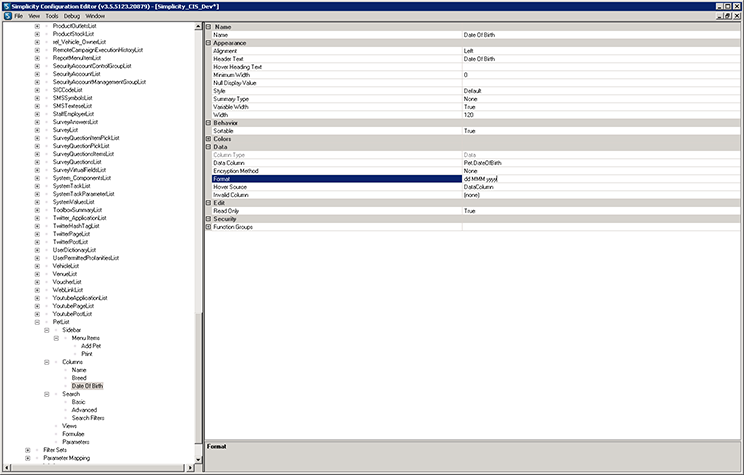Select the Print menu item node

tap(87, 354)
